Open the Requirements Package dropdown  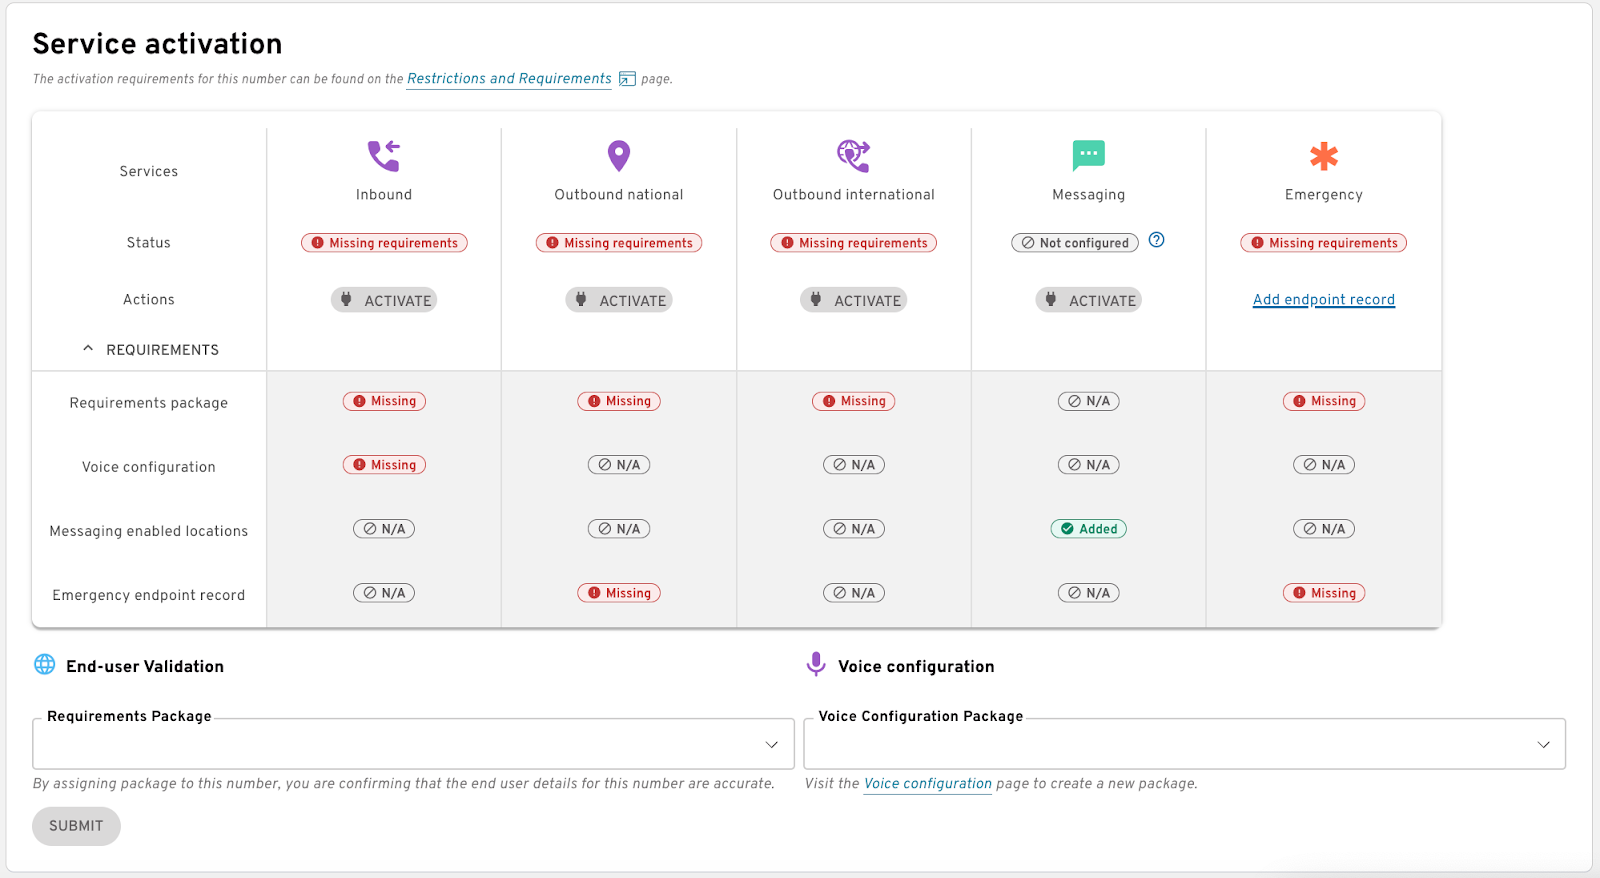[413, 744]
